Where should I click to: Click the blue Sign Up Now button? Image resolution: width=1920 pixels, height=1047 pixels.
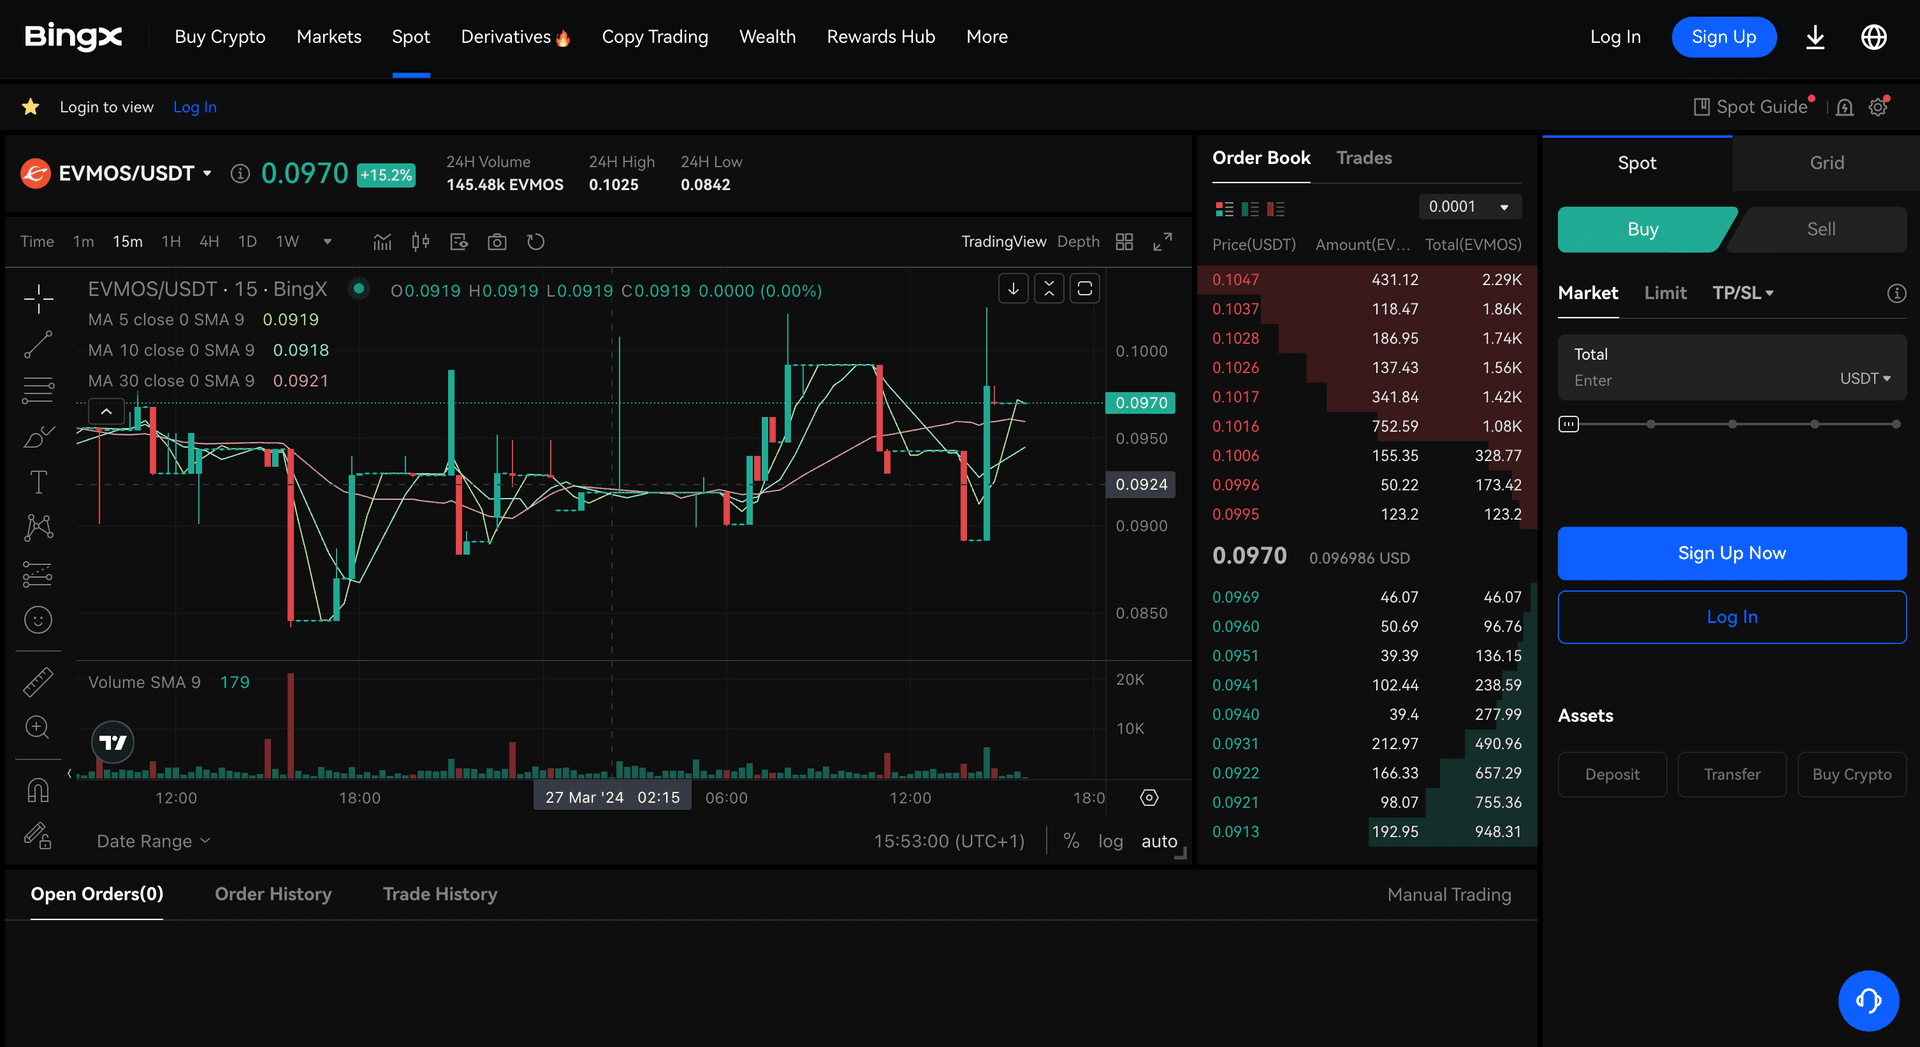pos(1732,553)
